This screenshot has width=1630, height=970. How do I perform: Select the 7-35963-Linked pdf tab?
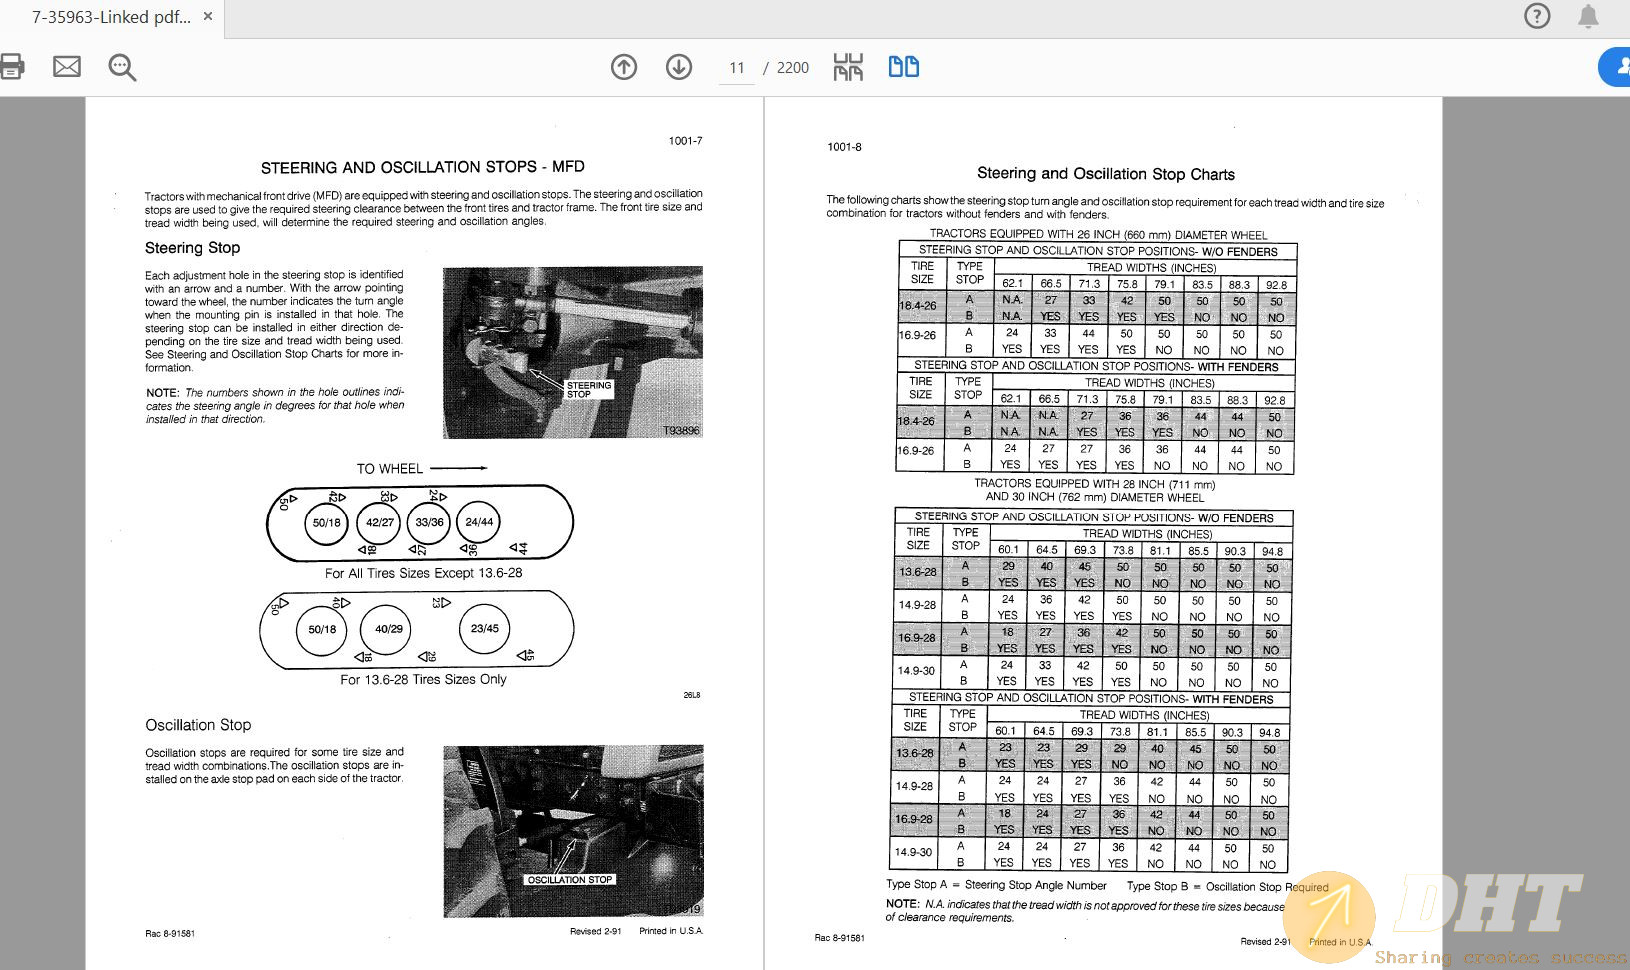(110, 17)
